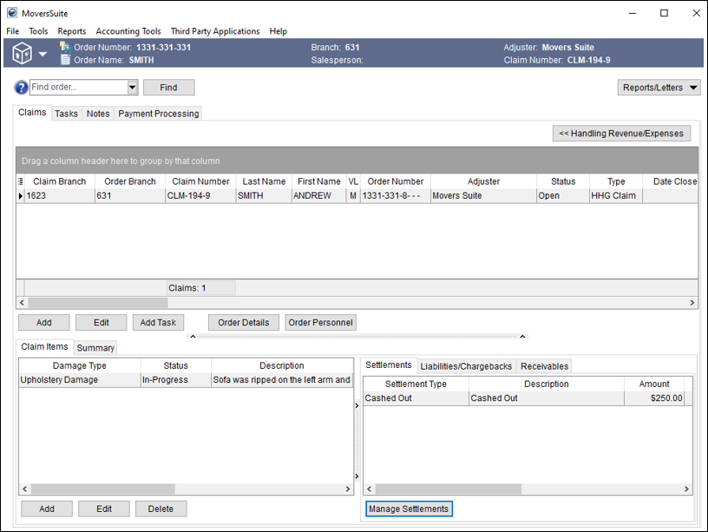
Task: Click the Handling Revenue/Expenses button
Action: [x=621, y=133]
